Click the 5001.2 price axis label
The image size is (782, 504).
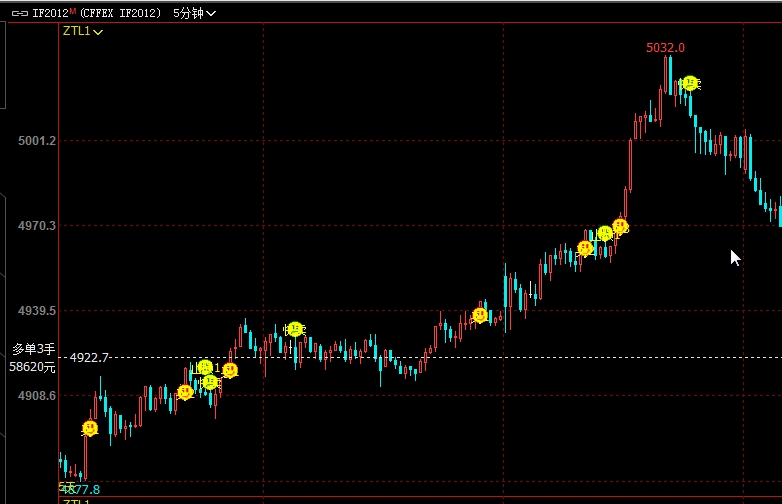(x=36, y=141)
